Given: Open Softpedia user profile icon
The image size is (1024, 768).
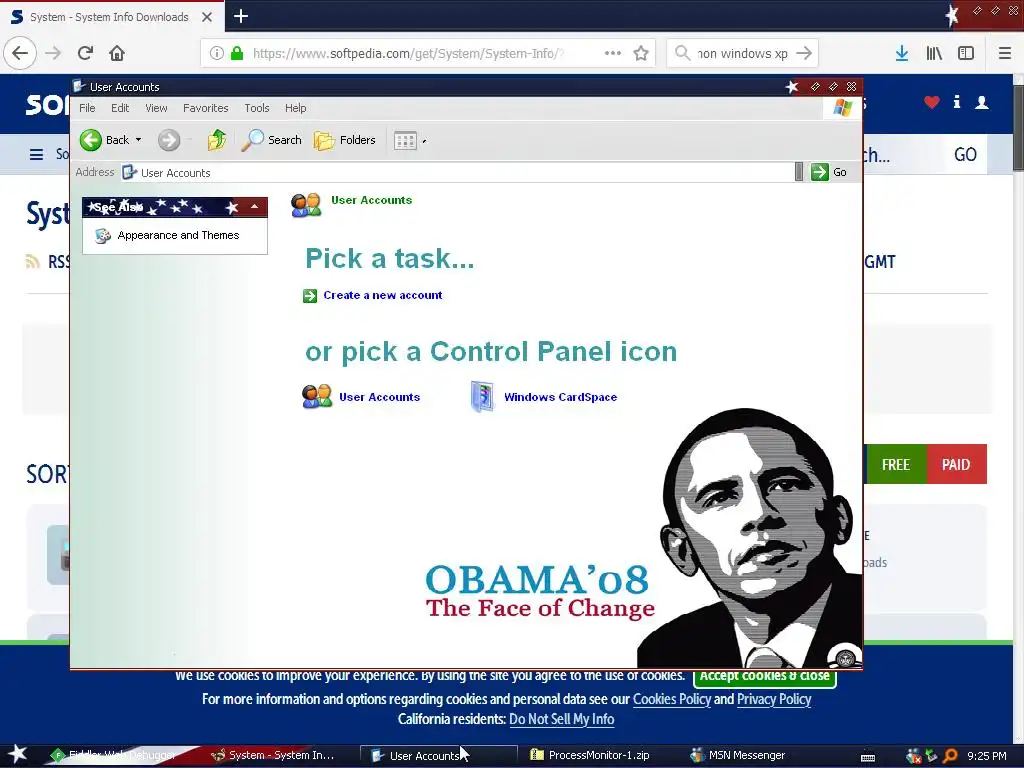Looking at the screenshot, I should [x=982, y=102].
